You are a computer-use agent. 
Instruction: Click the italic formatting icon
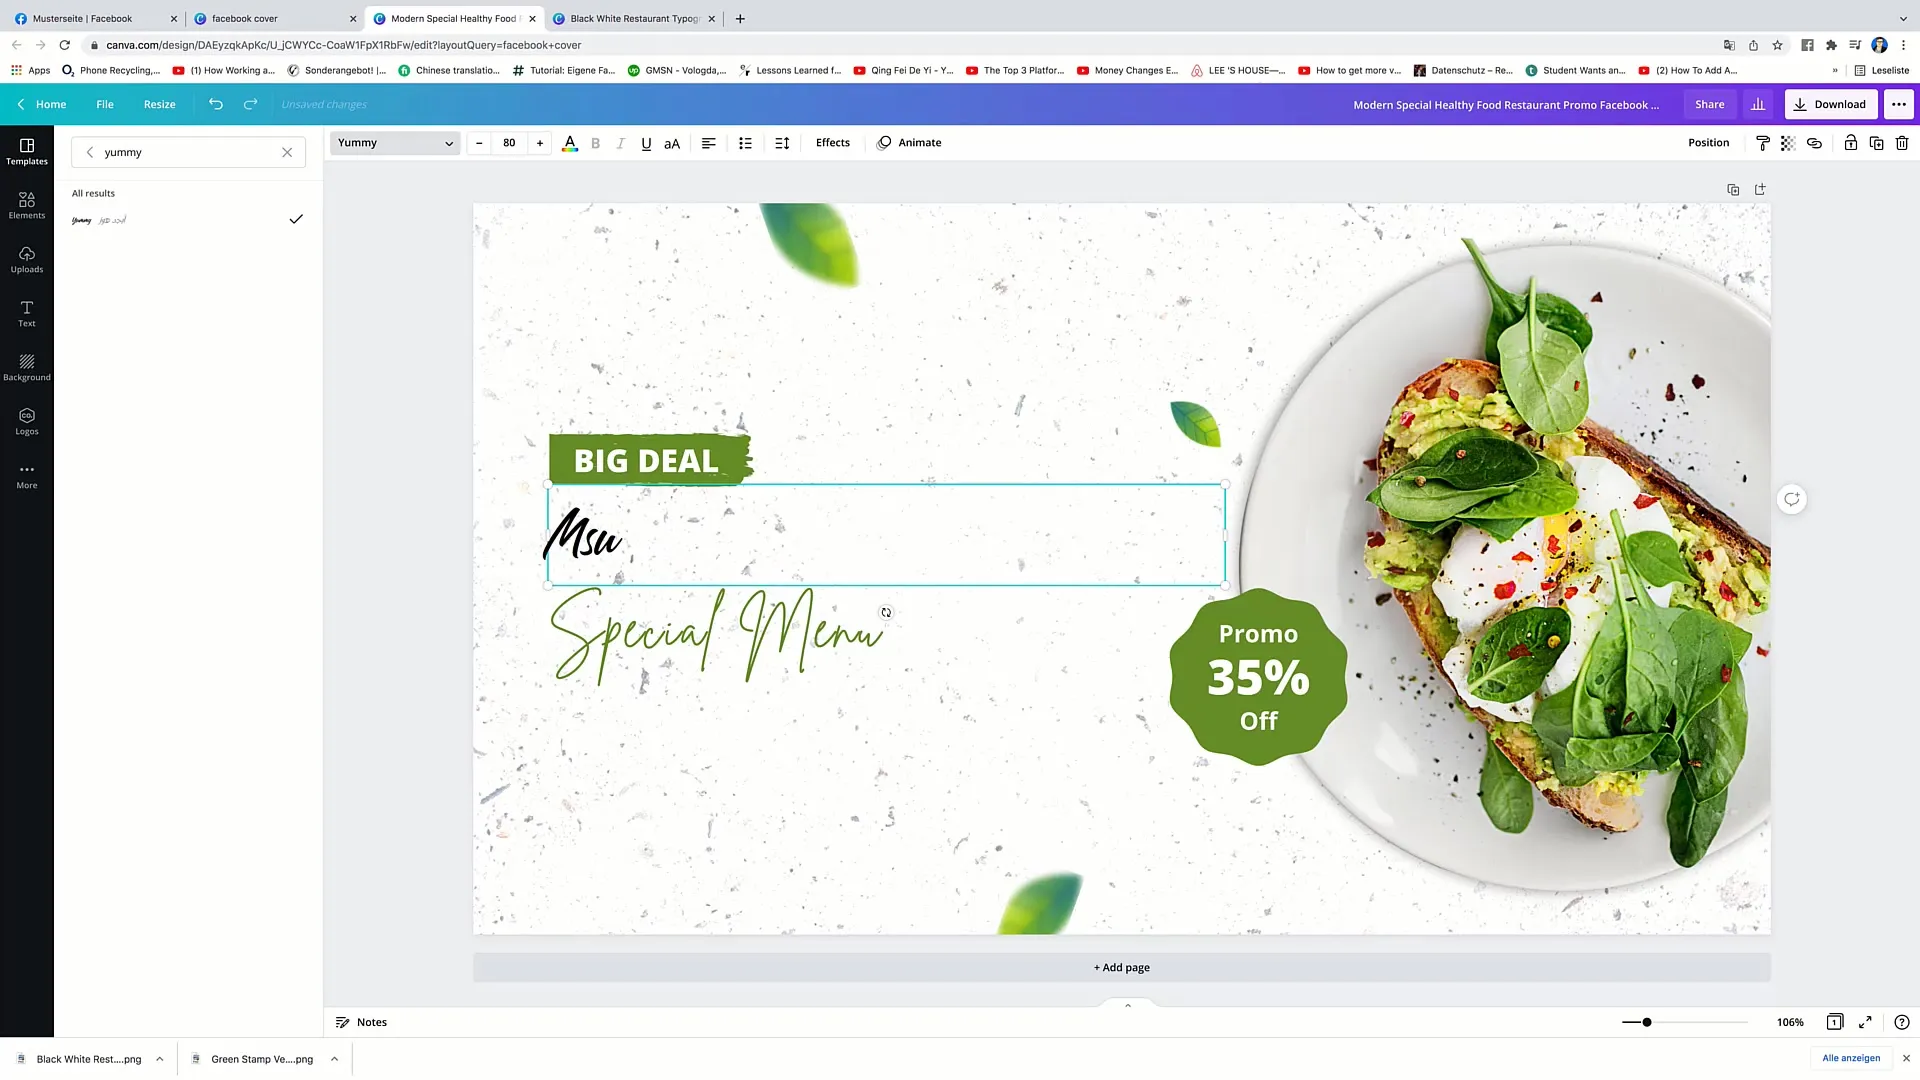[x=620, y=142]
